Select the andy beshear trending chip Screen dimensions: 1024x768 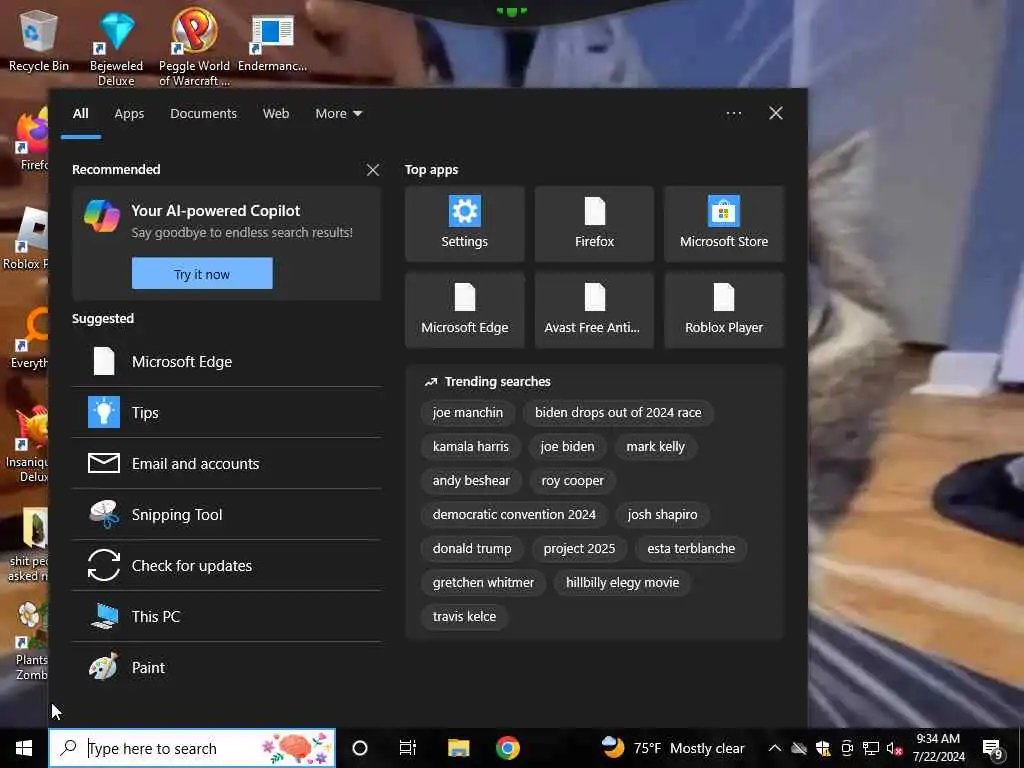pos(471,481)
